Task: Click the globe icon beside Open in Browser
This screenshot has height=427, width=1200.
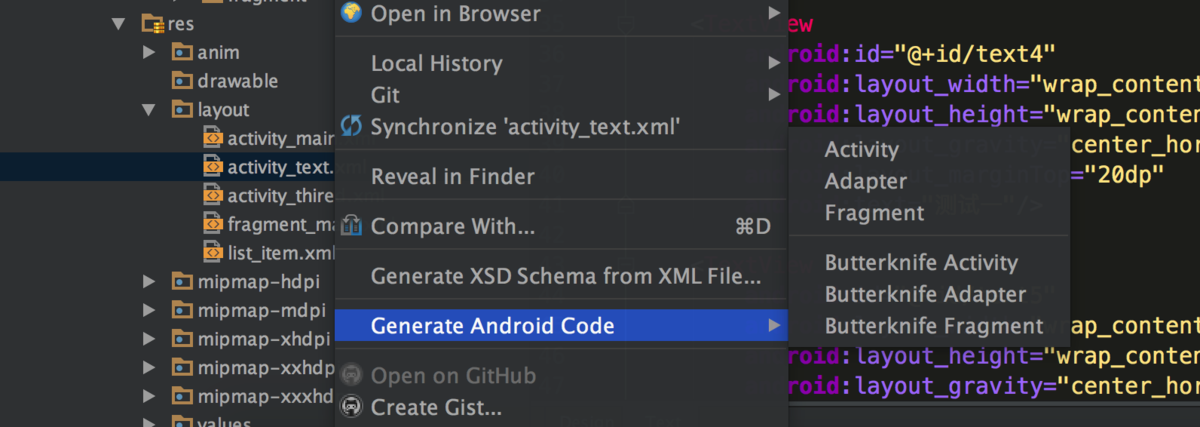Action: click(x=351, y=13)
